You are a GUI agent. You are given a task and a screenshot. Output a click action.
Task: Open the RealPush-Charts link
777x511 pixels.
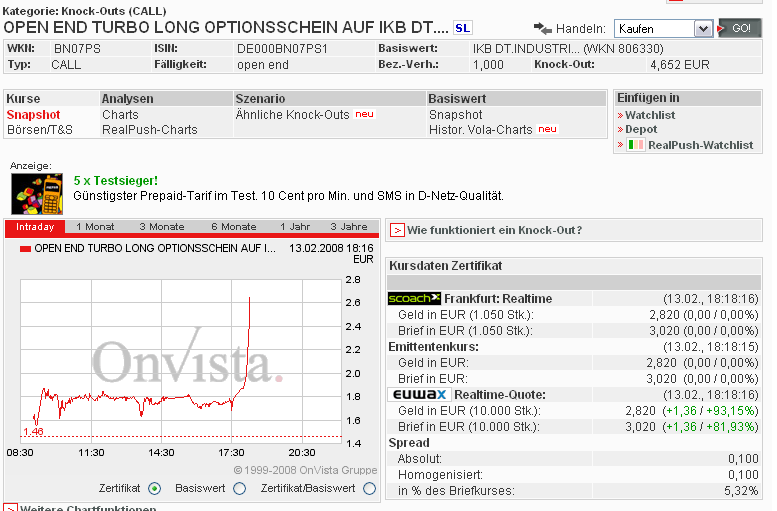(x=150, y=130)
